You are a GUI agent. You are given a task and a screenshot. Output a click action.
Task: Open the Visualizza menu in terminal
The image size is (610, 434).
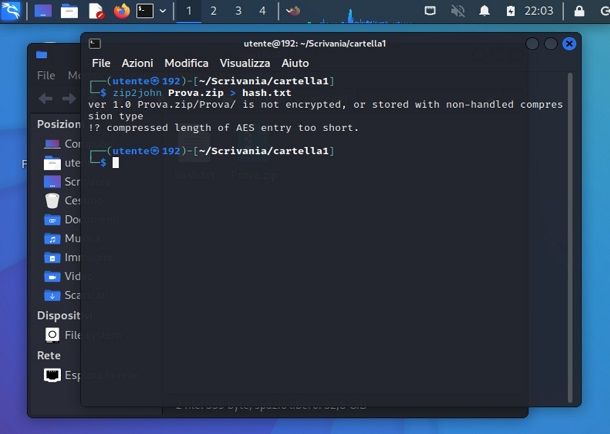(245, 63)
